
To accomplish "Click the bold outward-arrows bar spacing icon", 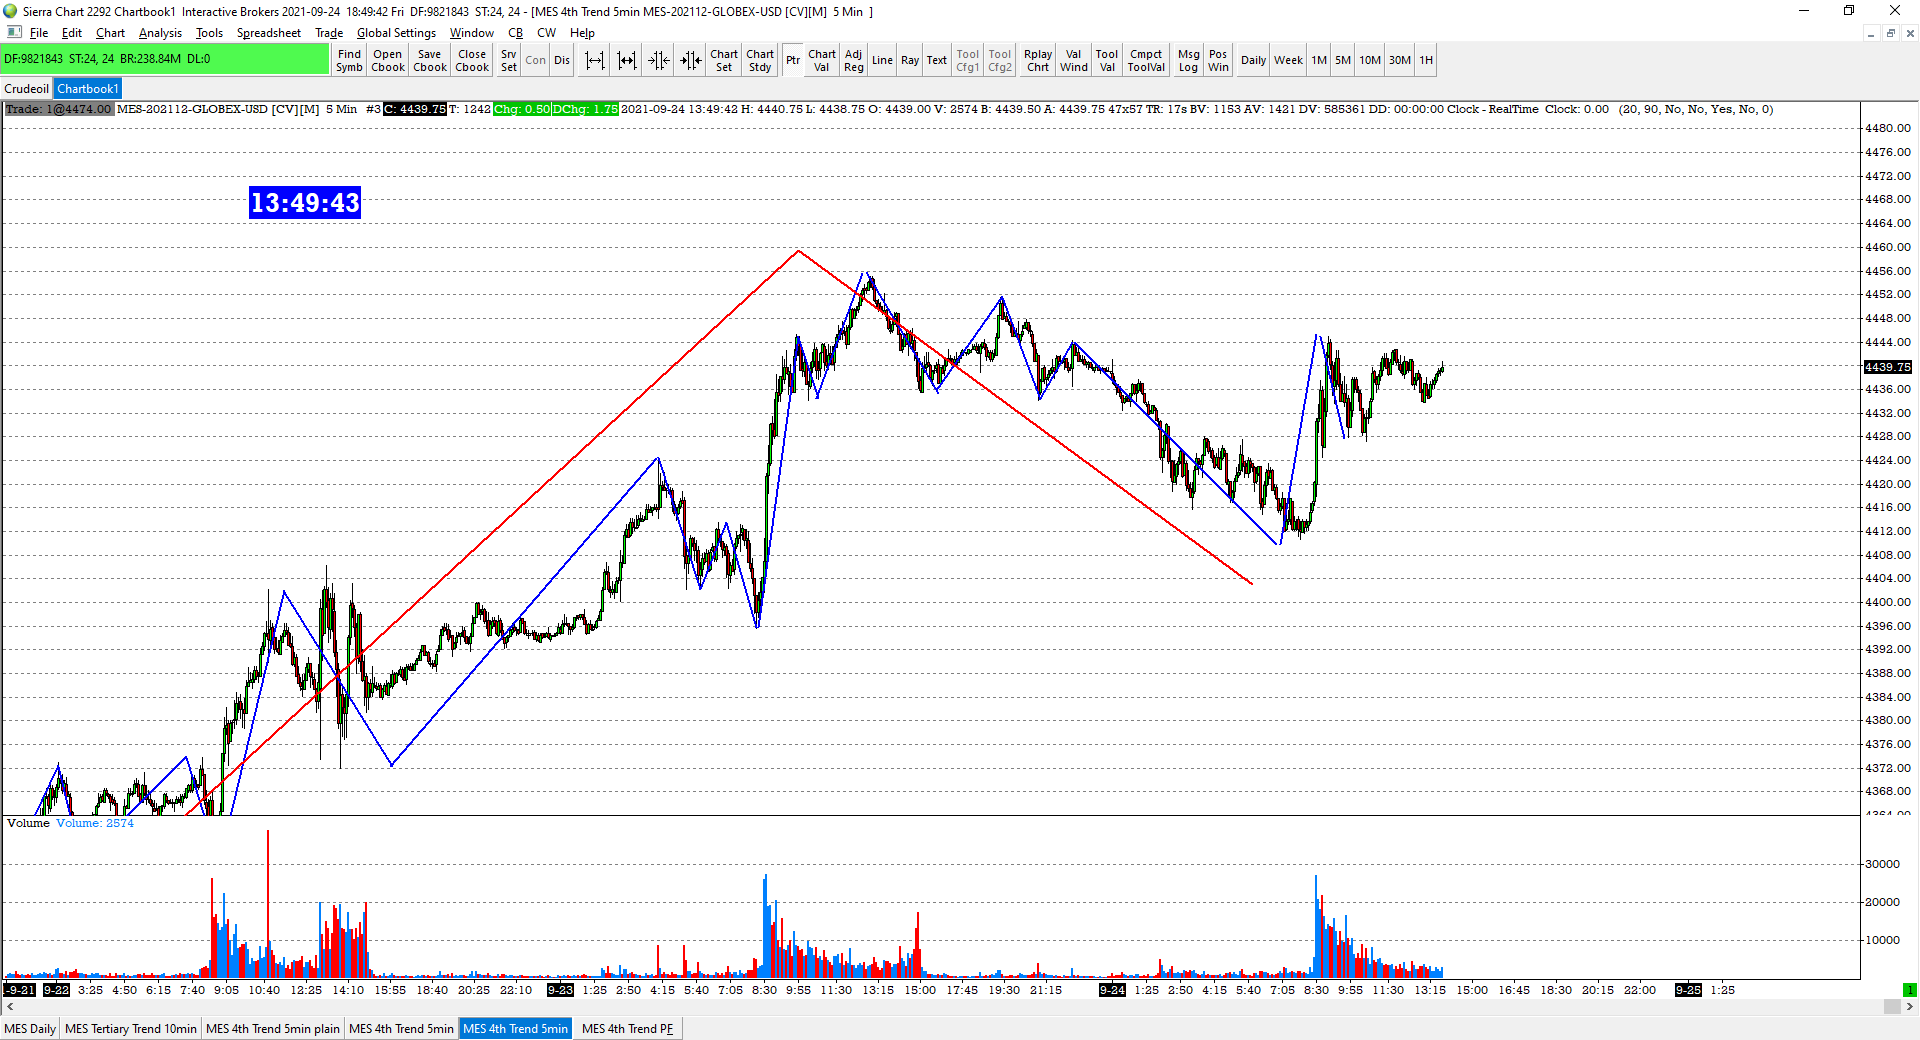I will (627, 61).
